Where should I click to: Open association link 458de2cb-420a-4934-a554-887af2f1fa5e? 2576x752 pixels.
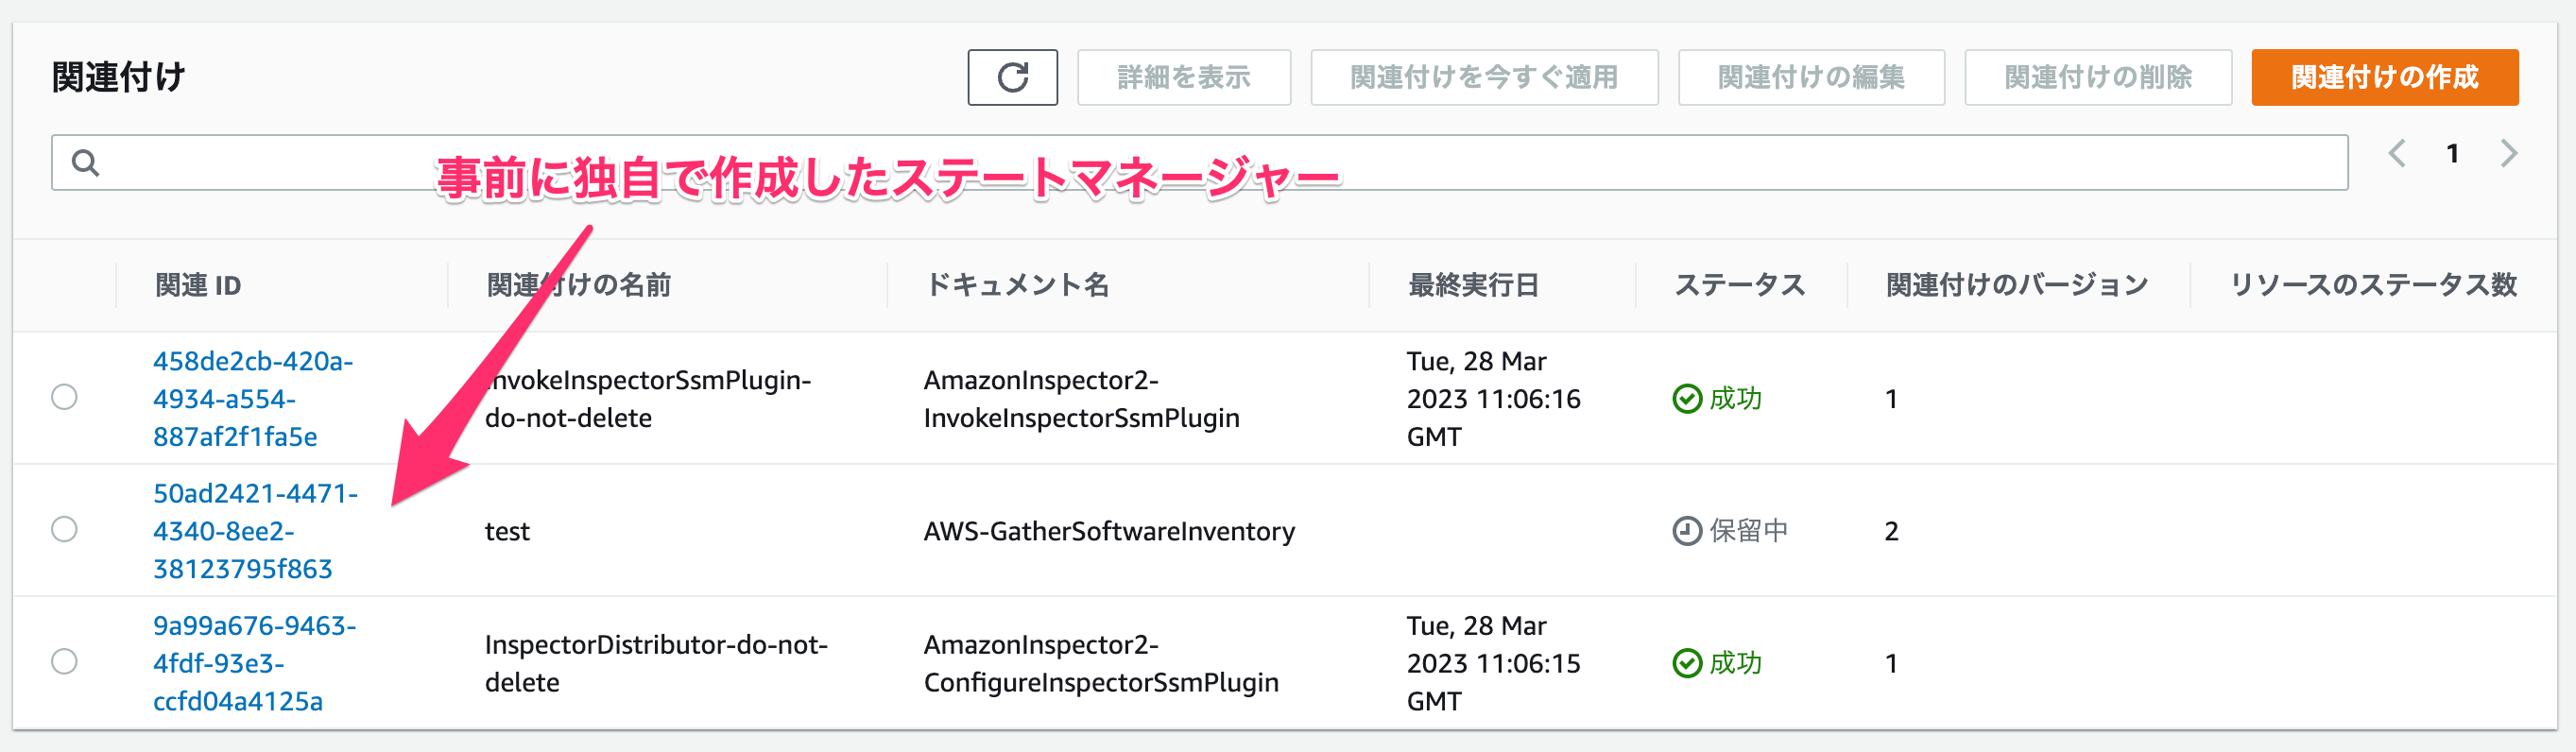(x=253, y=399)
